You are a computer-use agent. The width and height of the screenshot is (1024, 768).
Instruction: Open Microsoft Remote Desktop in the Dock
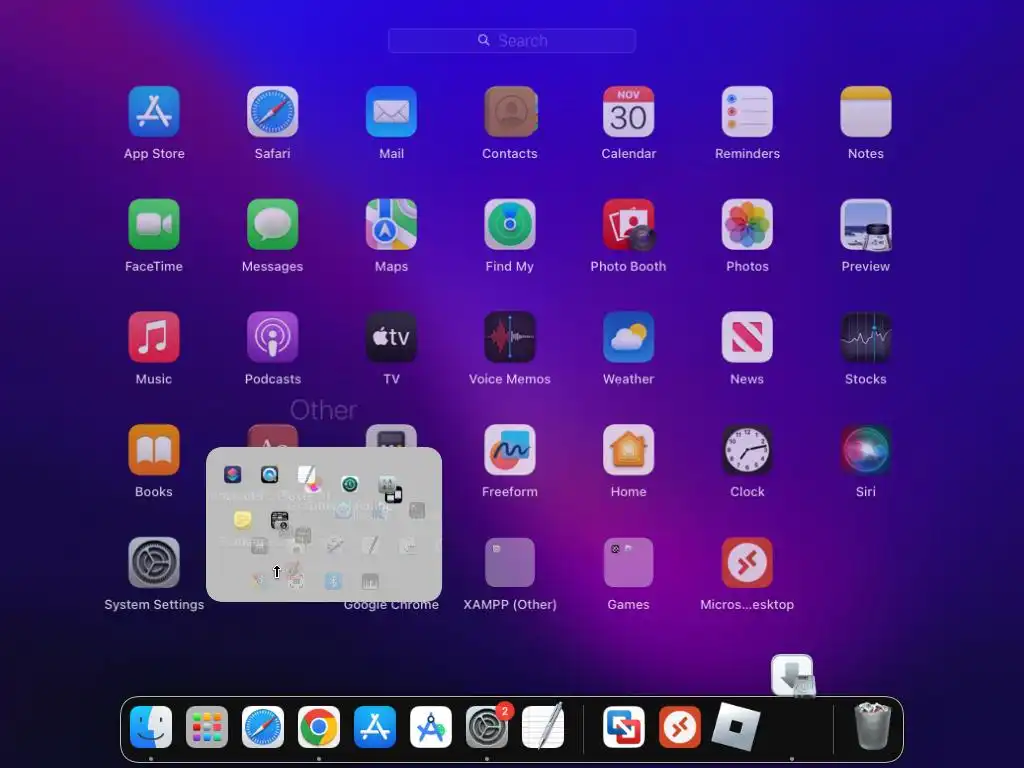680,727
